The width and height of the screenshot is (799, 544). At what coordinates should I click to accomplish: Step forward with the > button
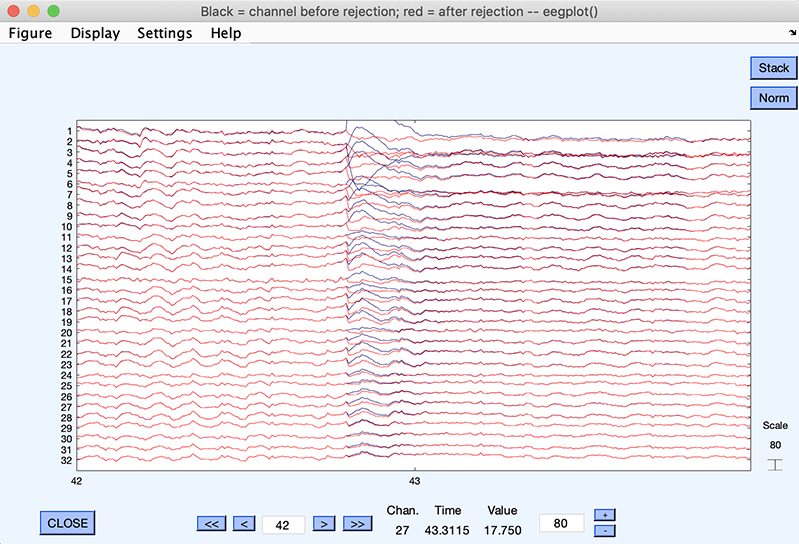323,523
